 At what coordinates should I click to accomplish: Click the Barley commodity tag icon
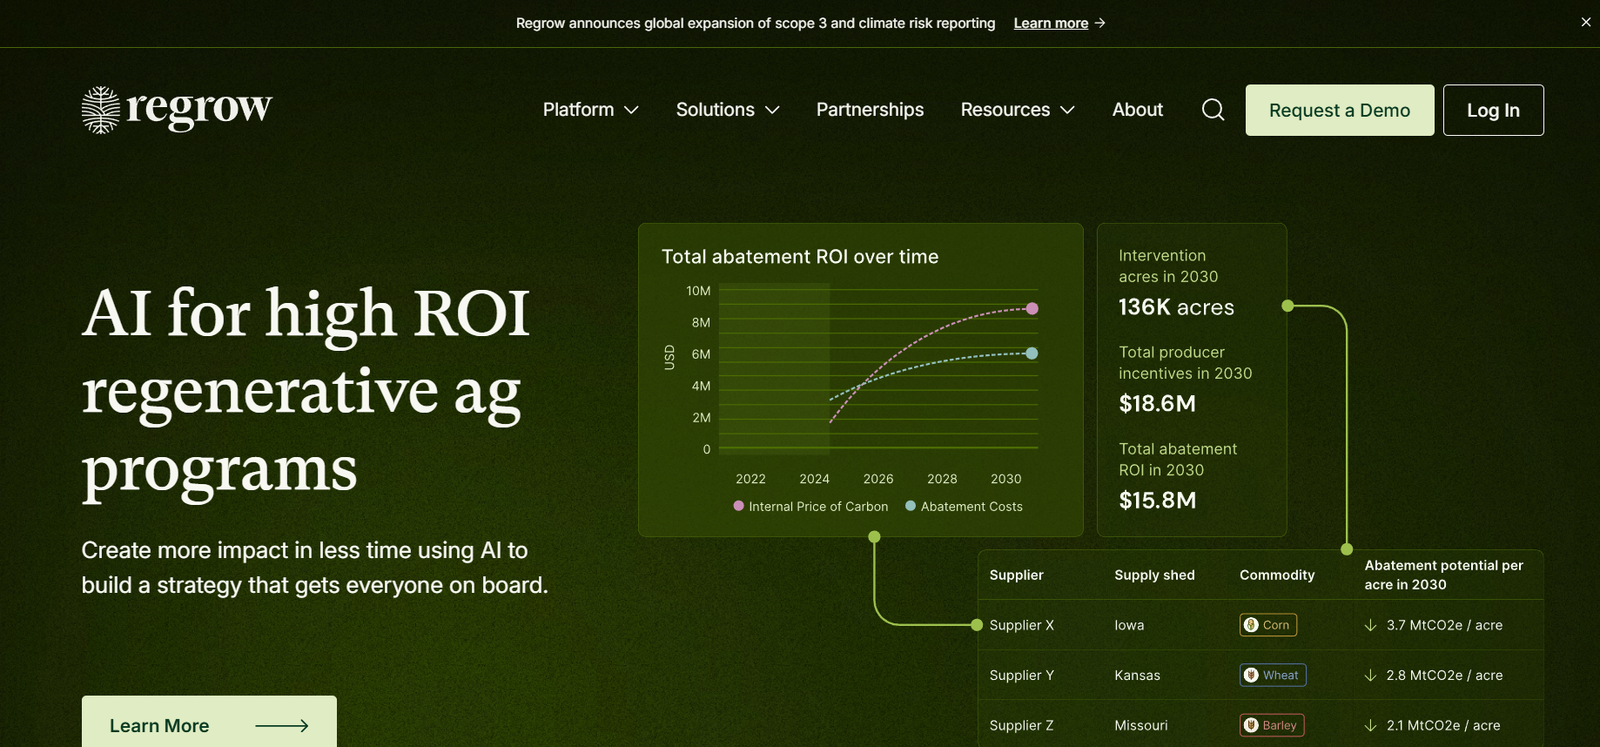coord(1251,725)
